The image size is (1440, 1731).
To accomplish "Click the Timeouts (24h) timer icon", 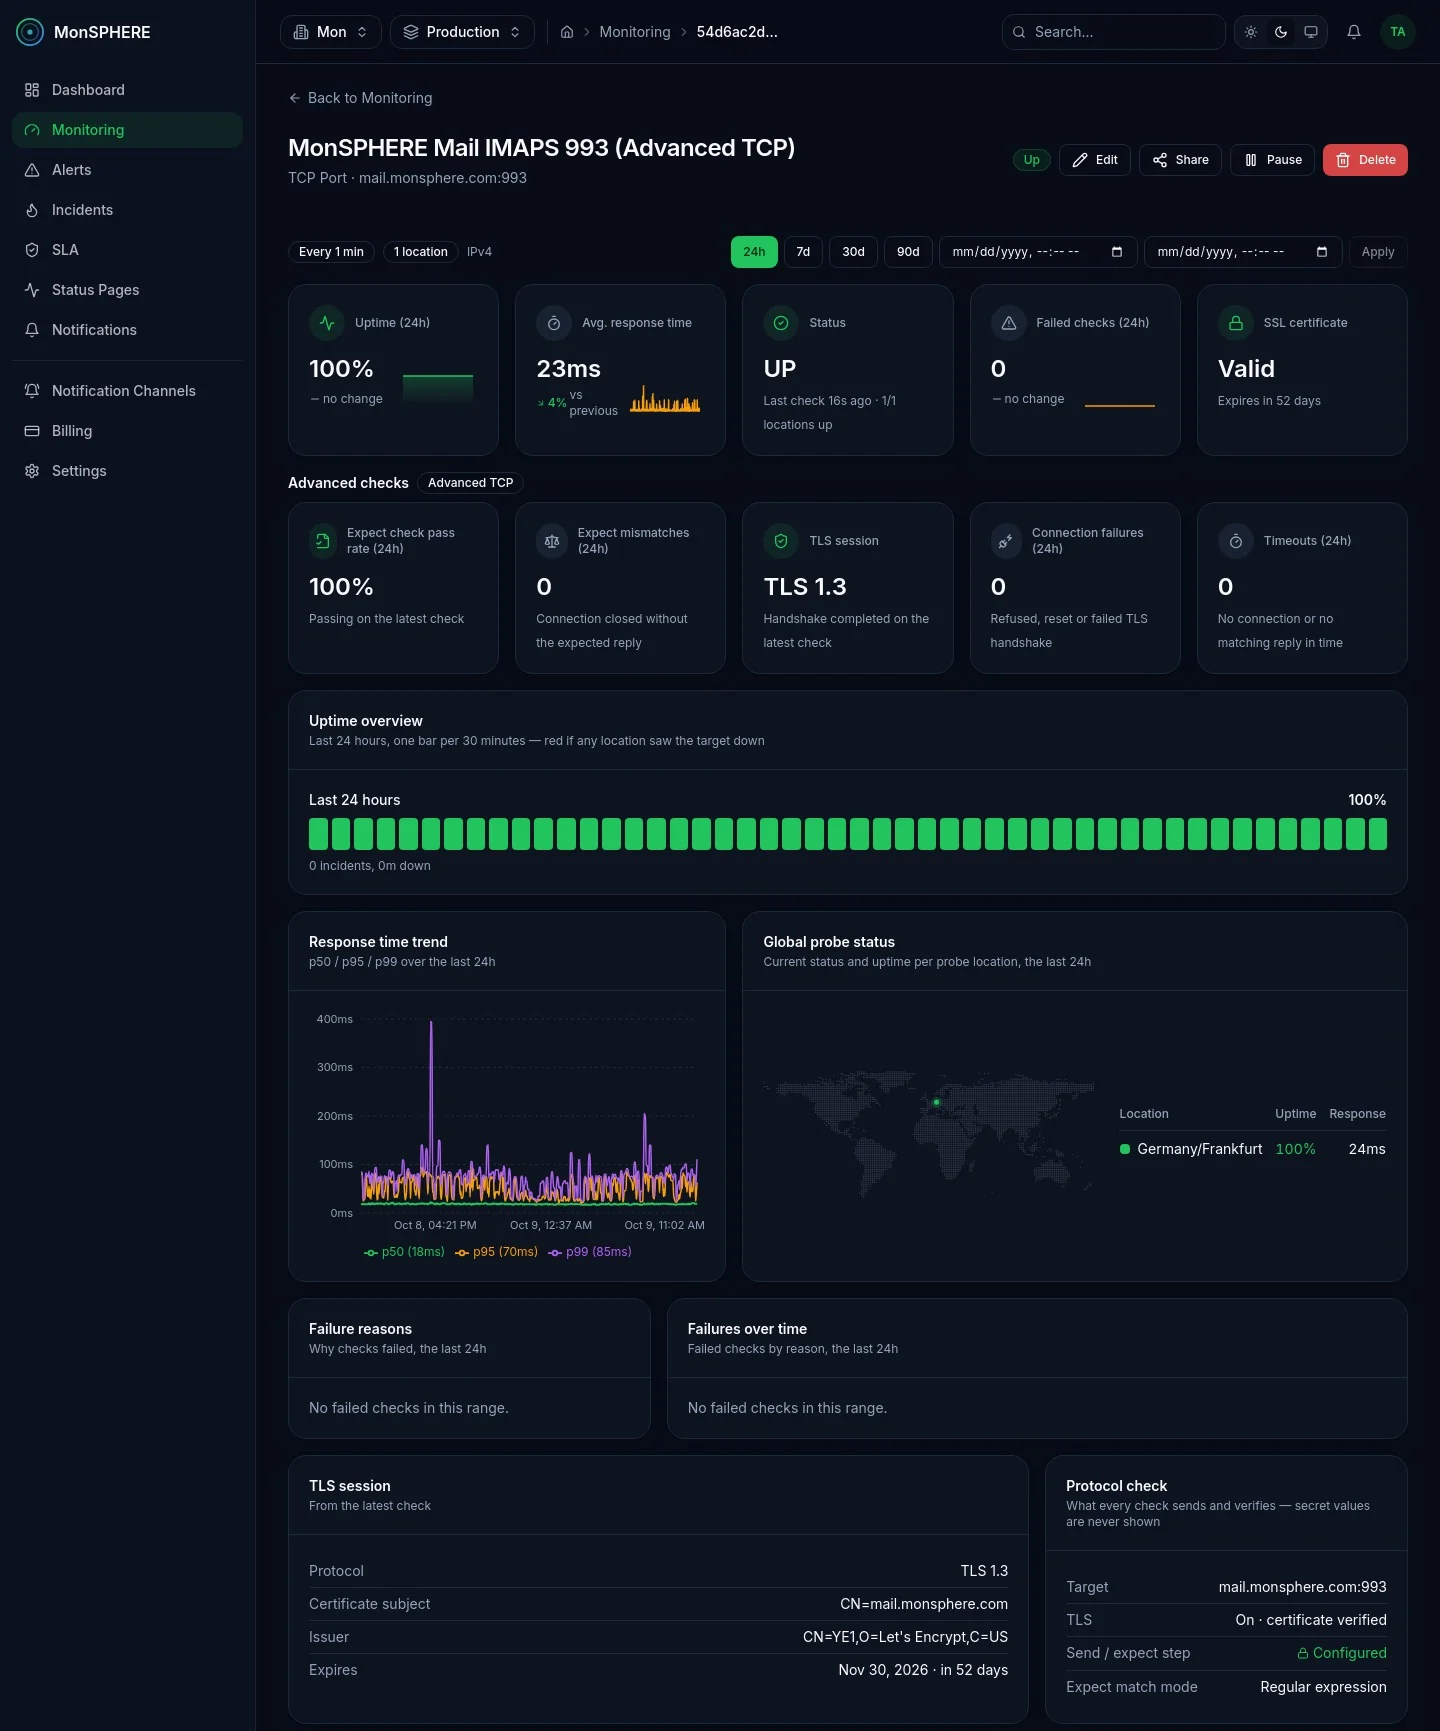I will [x=1236, y=541].
